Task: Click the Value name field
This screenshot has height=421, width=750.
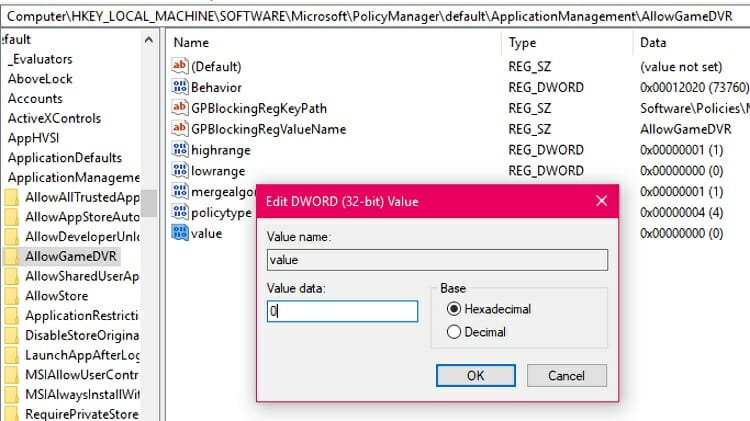Action: (x=437, y=260)
